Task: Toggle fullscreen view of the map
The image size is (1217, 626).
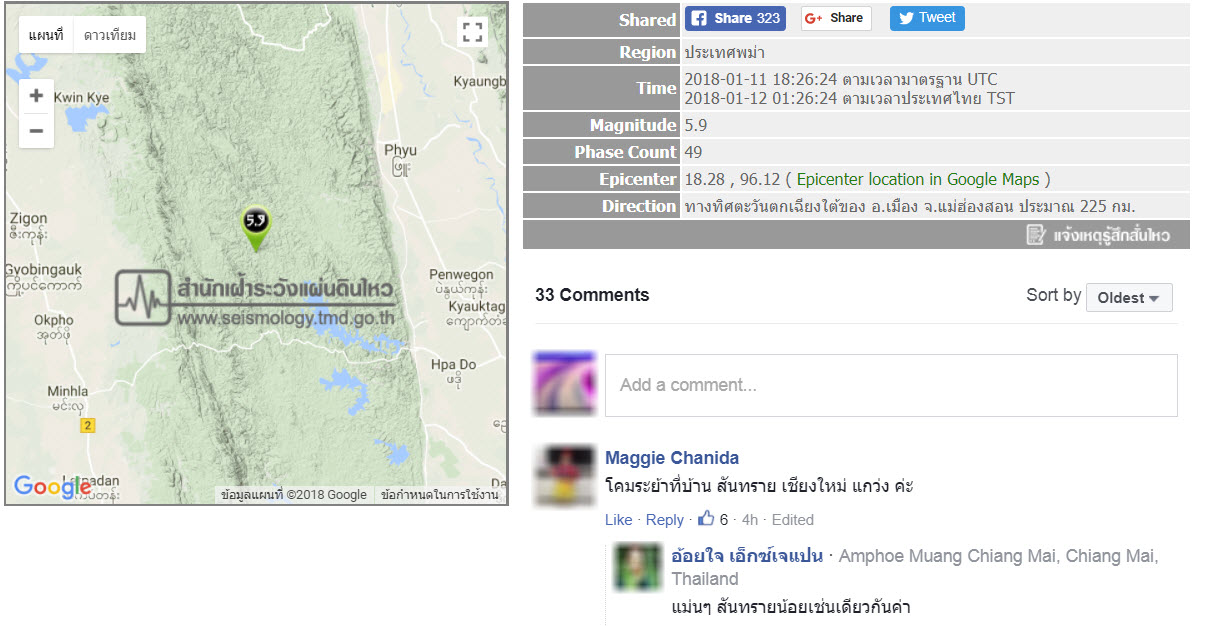Action: click(x=472, y=31)
